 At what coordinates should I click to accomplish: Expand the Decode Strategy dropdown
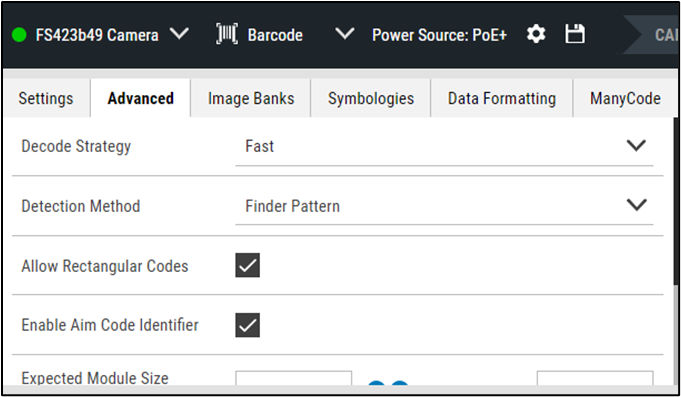coord(444,146)
